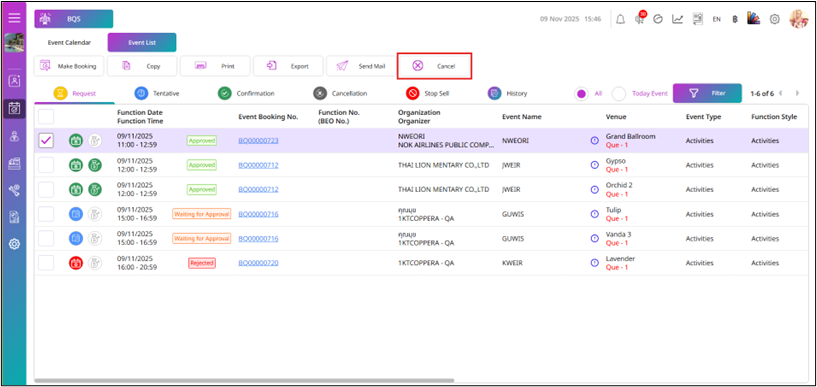Uncheck the checkbox for booking BQ00000723
The width and height of the screenshot is (817, 387).
(46, 140)
